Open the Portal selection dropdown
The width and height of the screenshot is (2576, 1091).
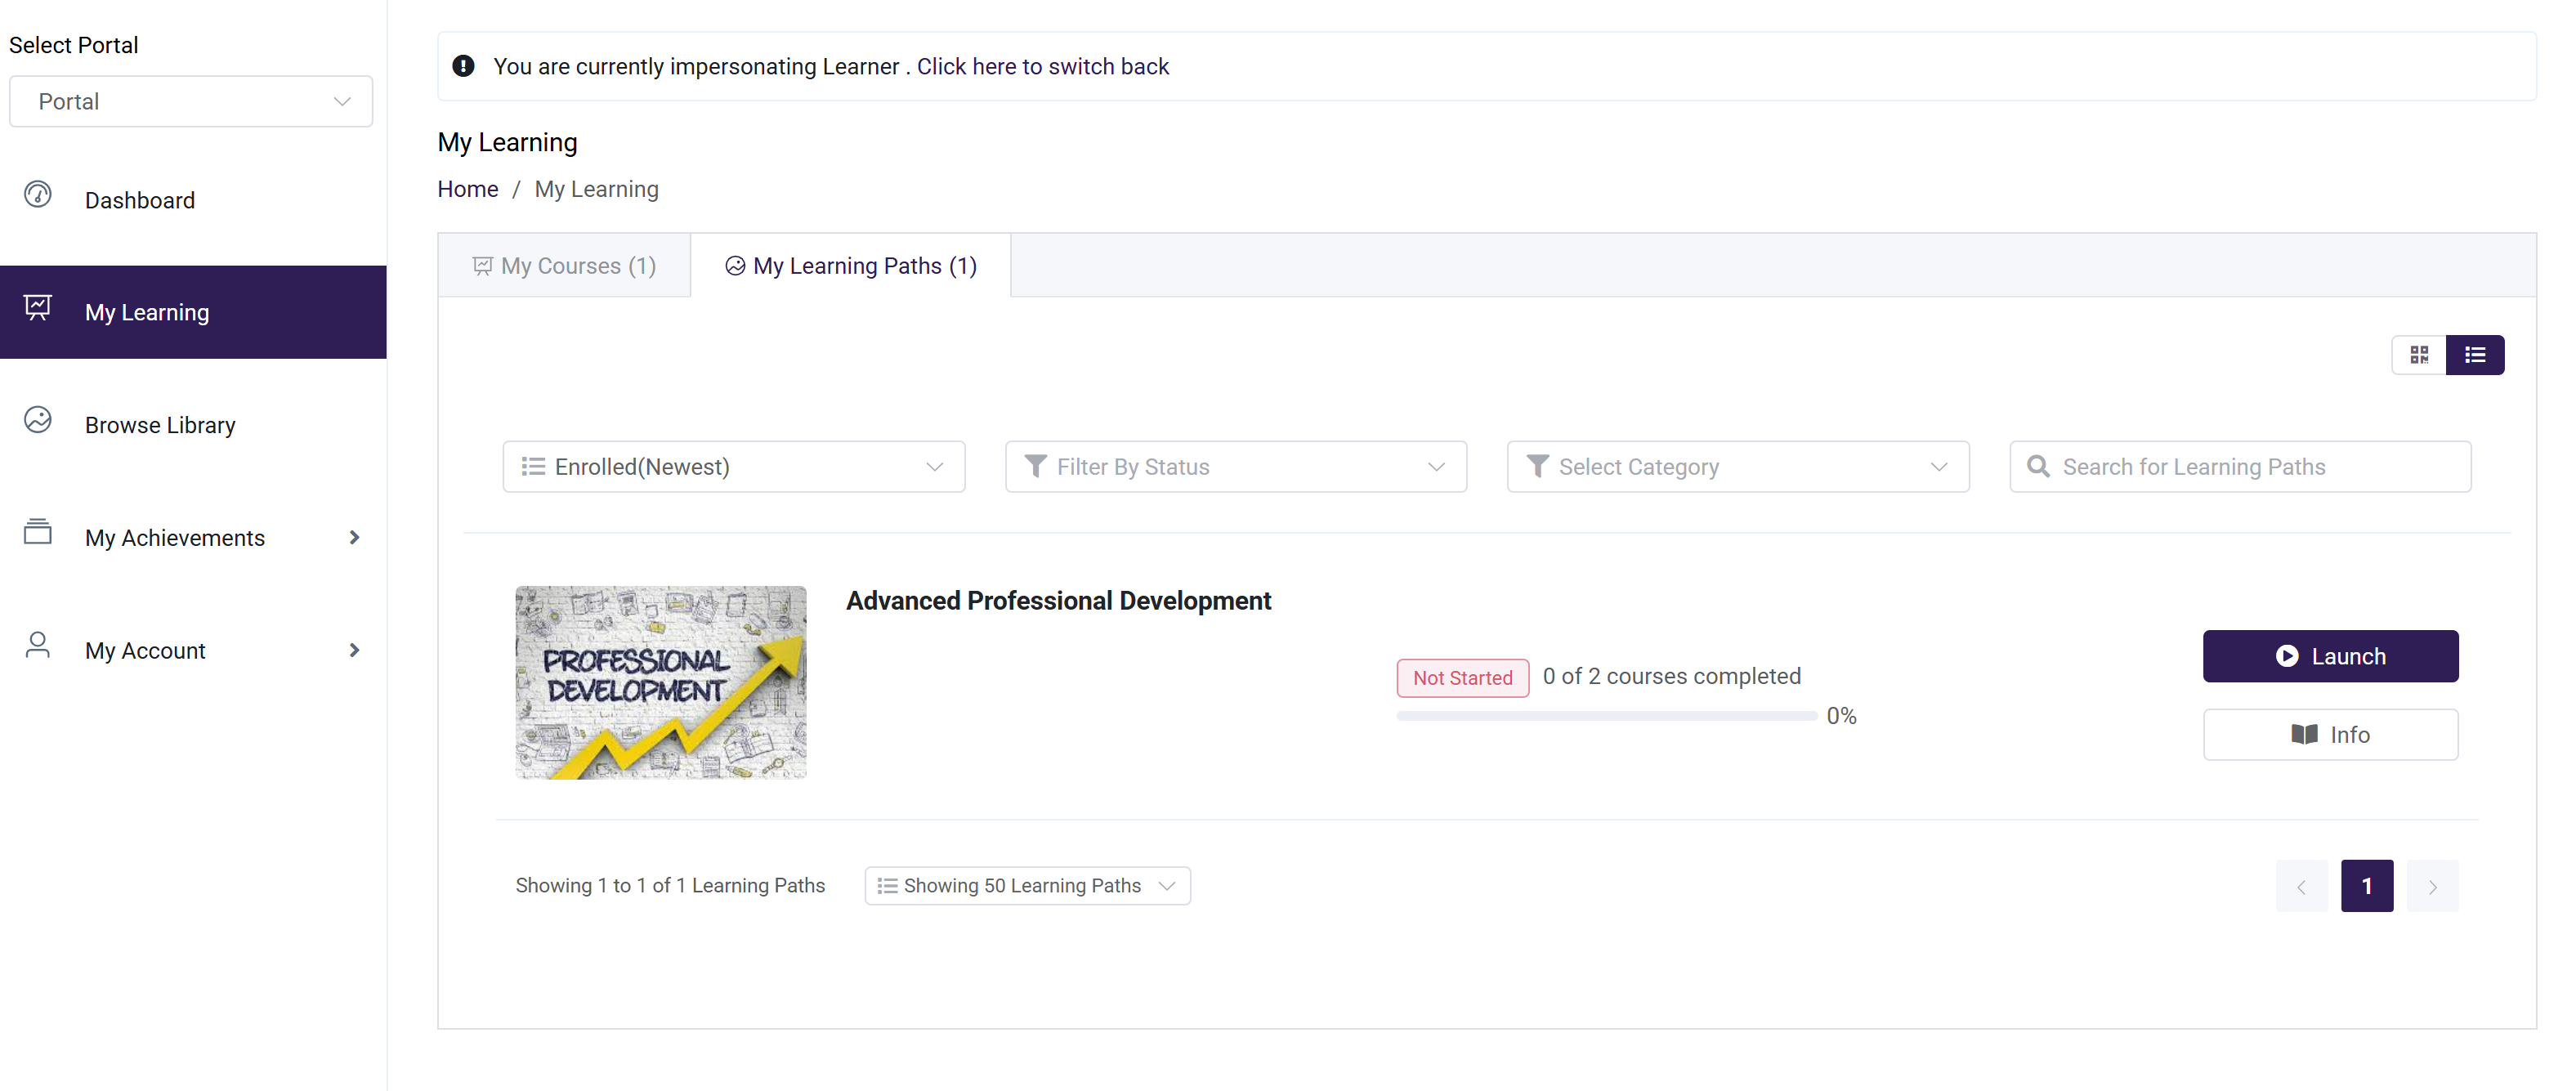[x=191, y=102]
